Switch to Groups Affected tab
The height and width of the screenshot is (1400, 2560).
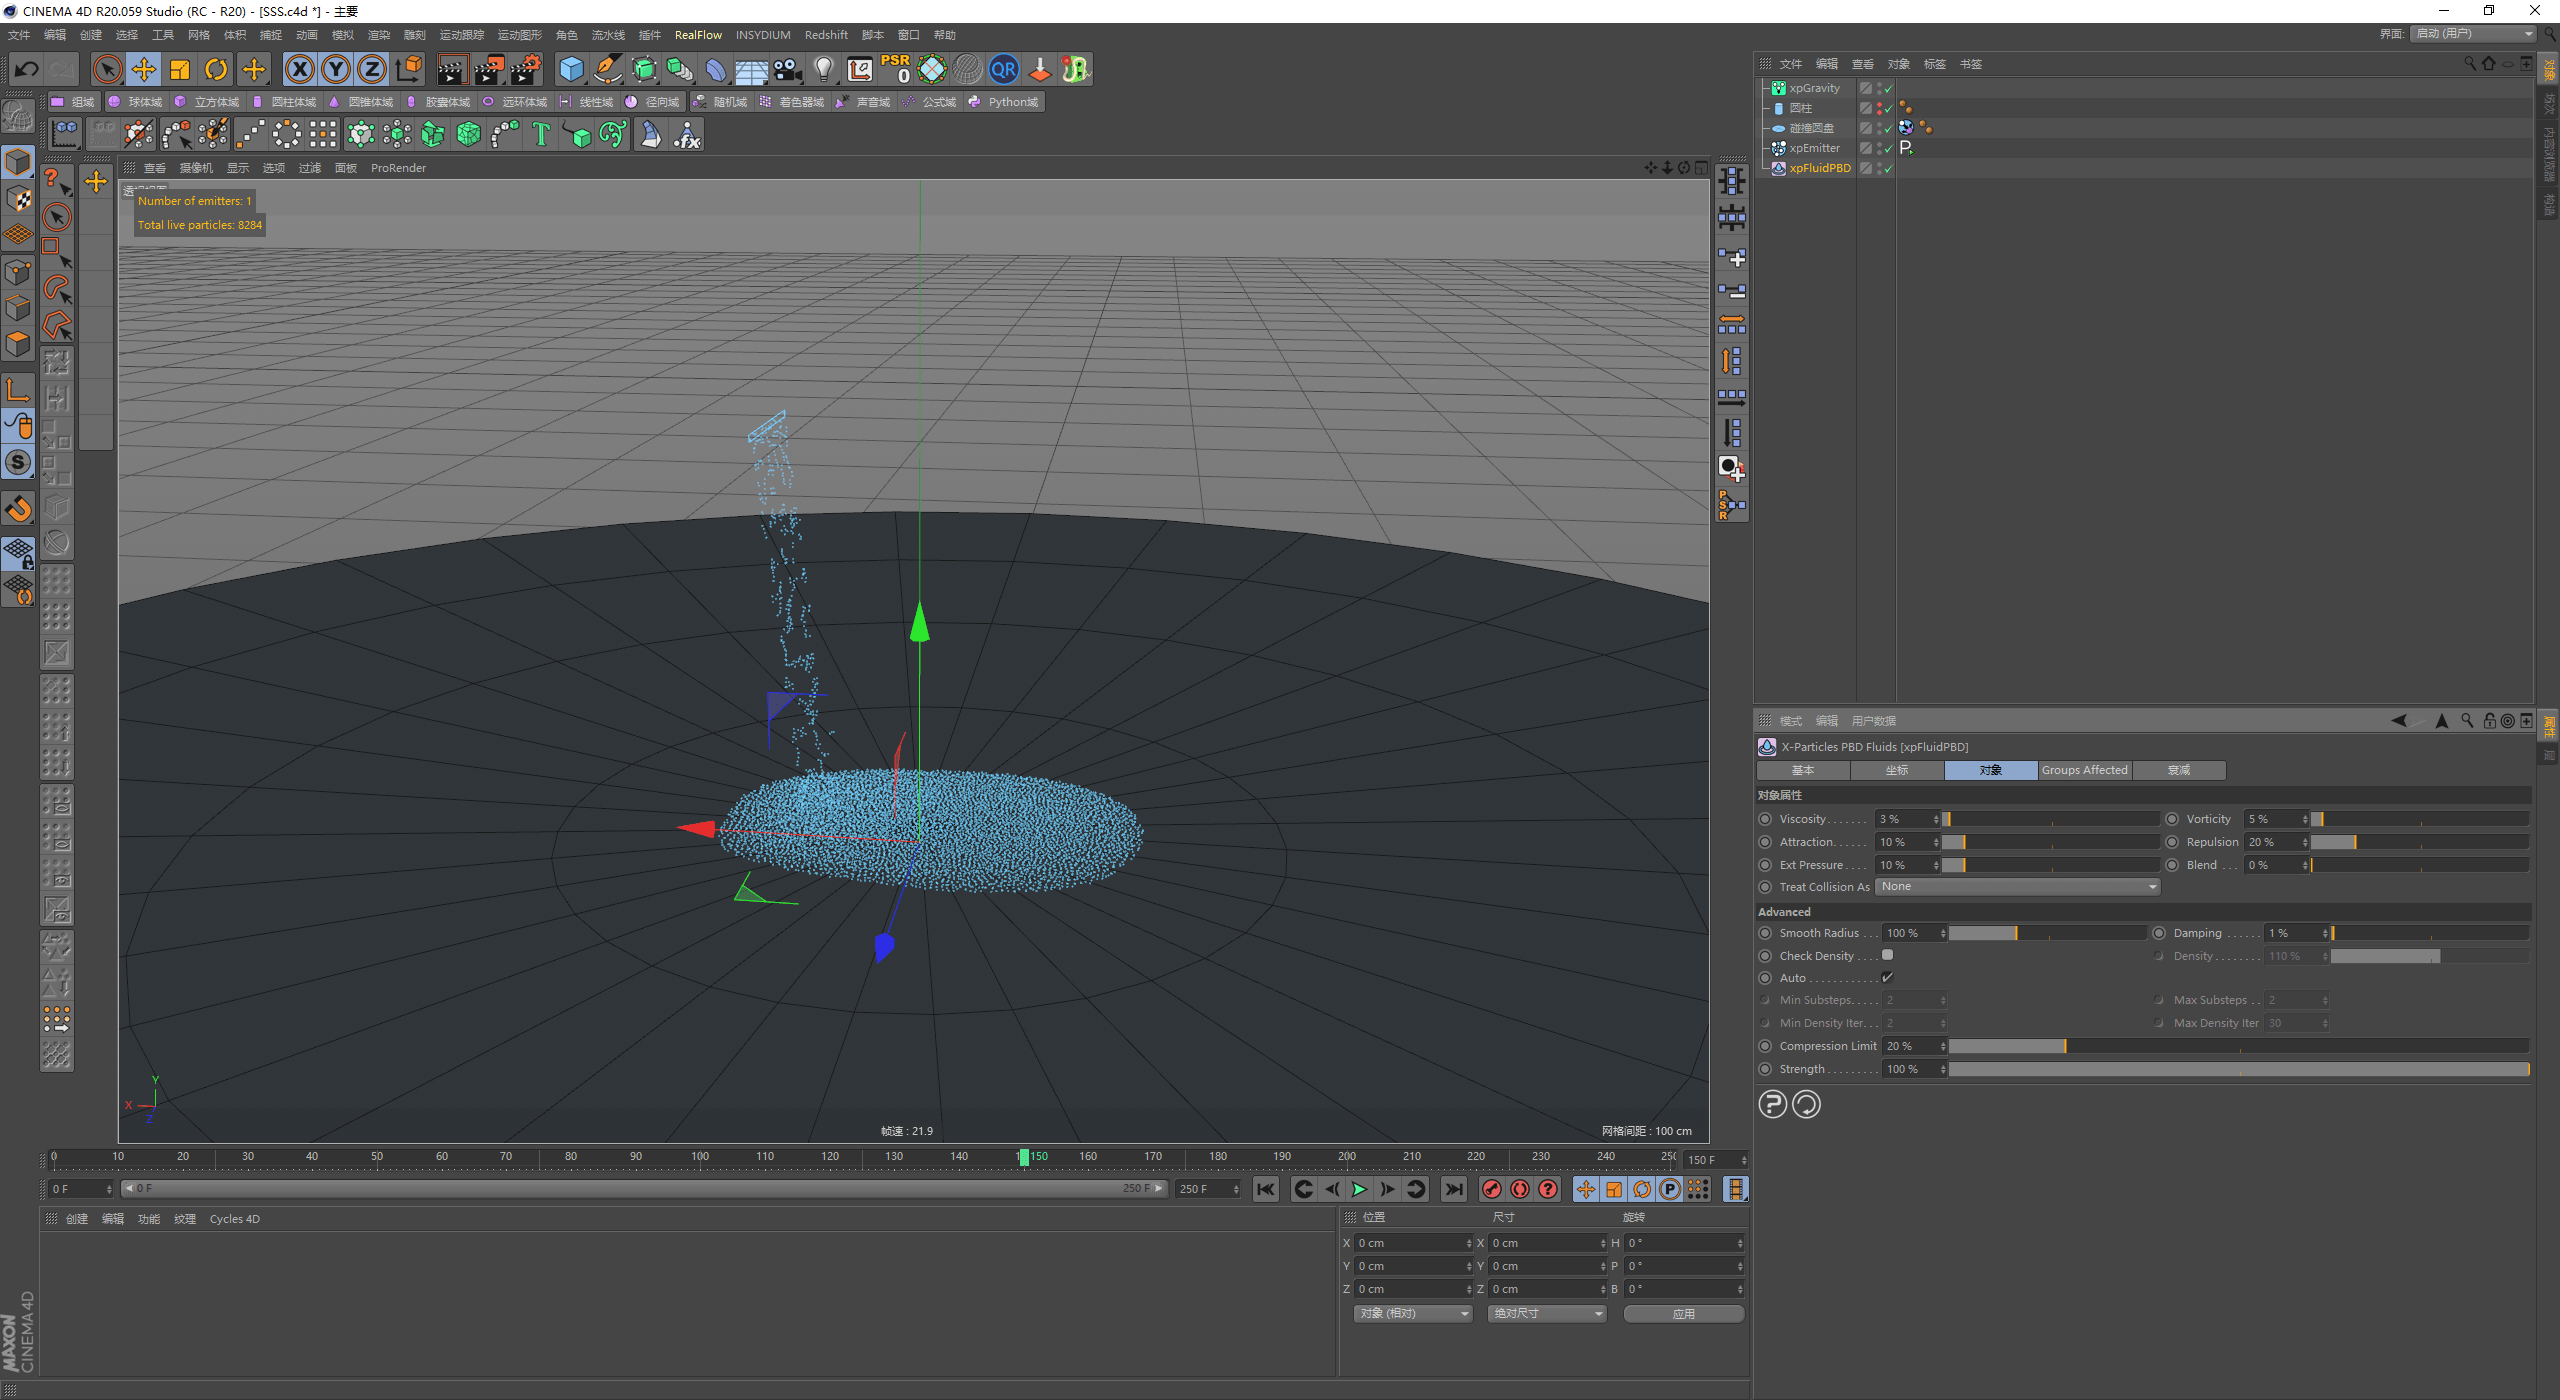pyautogui.click(x=2084, y=770)
